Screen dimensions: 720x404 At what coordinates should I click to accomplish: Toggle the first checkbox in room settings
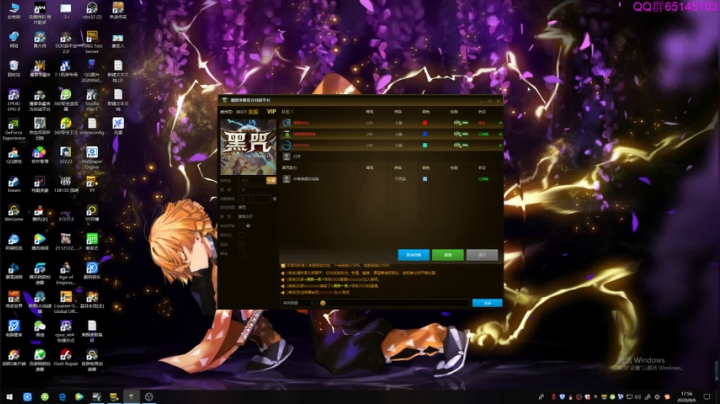coord(242,226)
